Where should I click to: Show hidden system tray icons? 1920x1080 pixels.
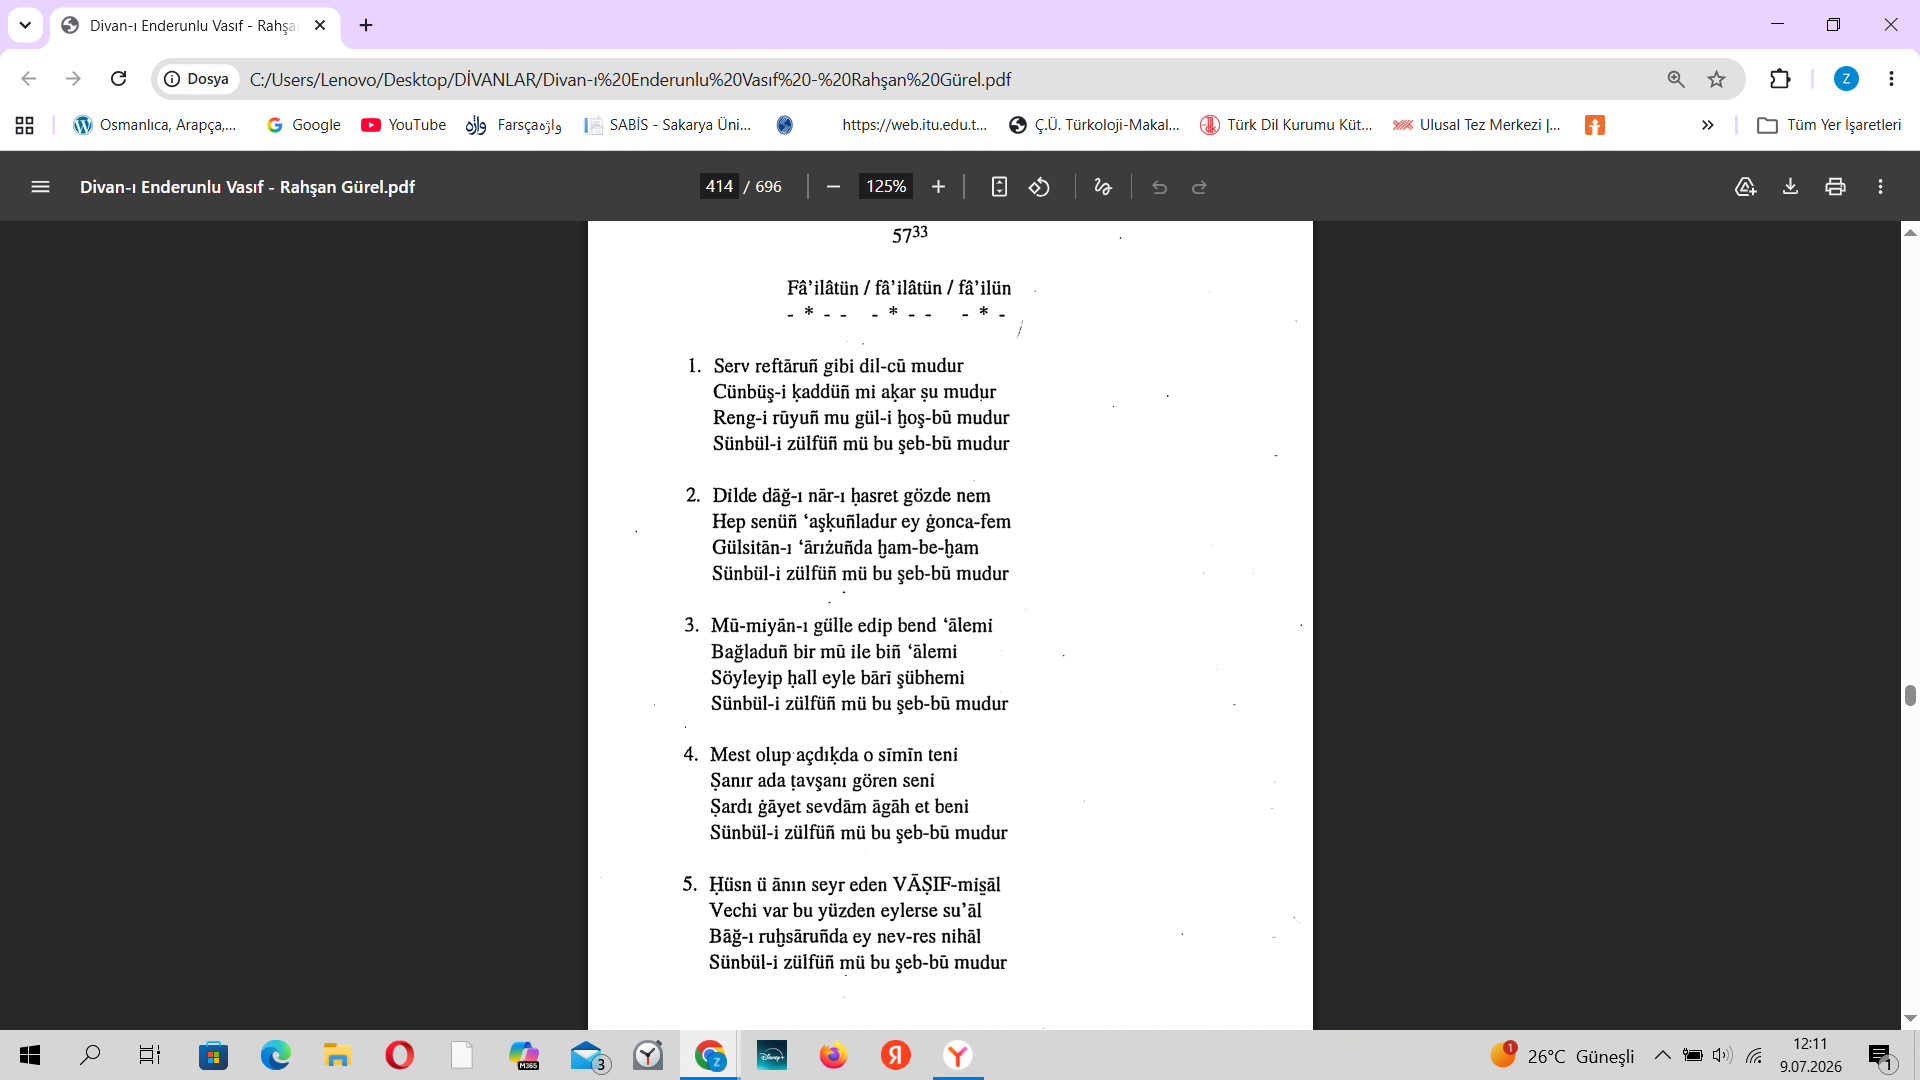(1662, 1055)
